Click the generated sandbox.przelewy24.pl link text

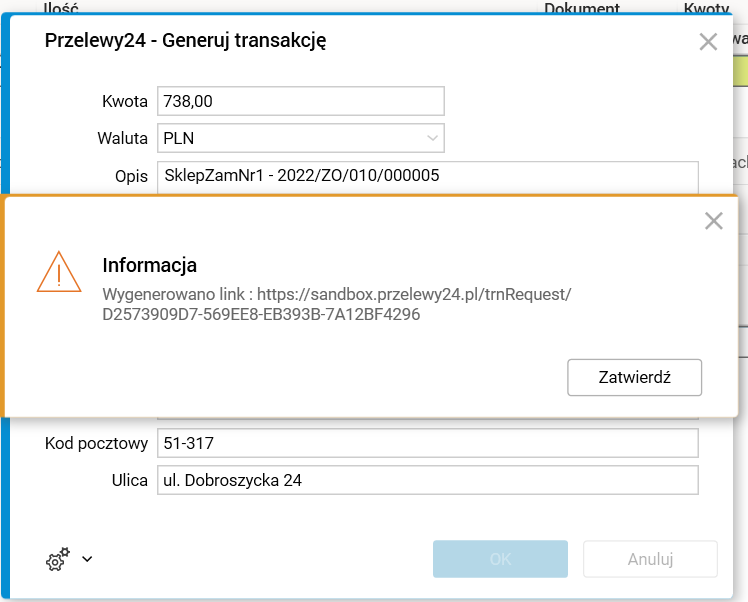pos(336,304)
